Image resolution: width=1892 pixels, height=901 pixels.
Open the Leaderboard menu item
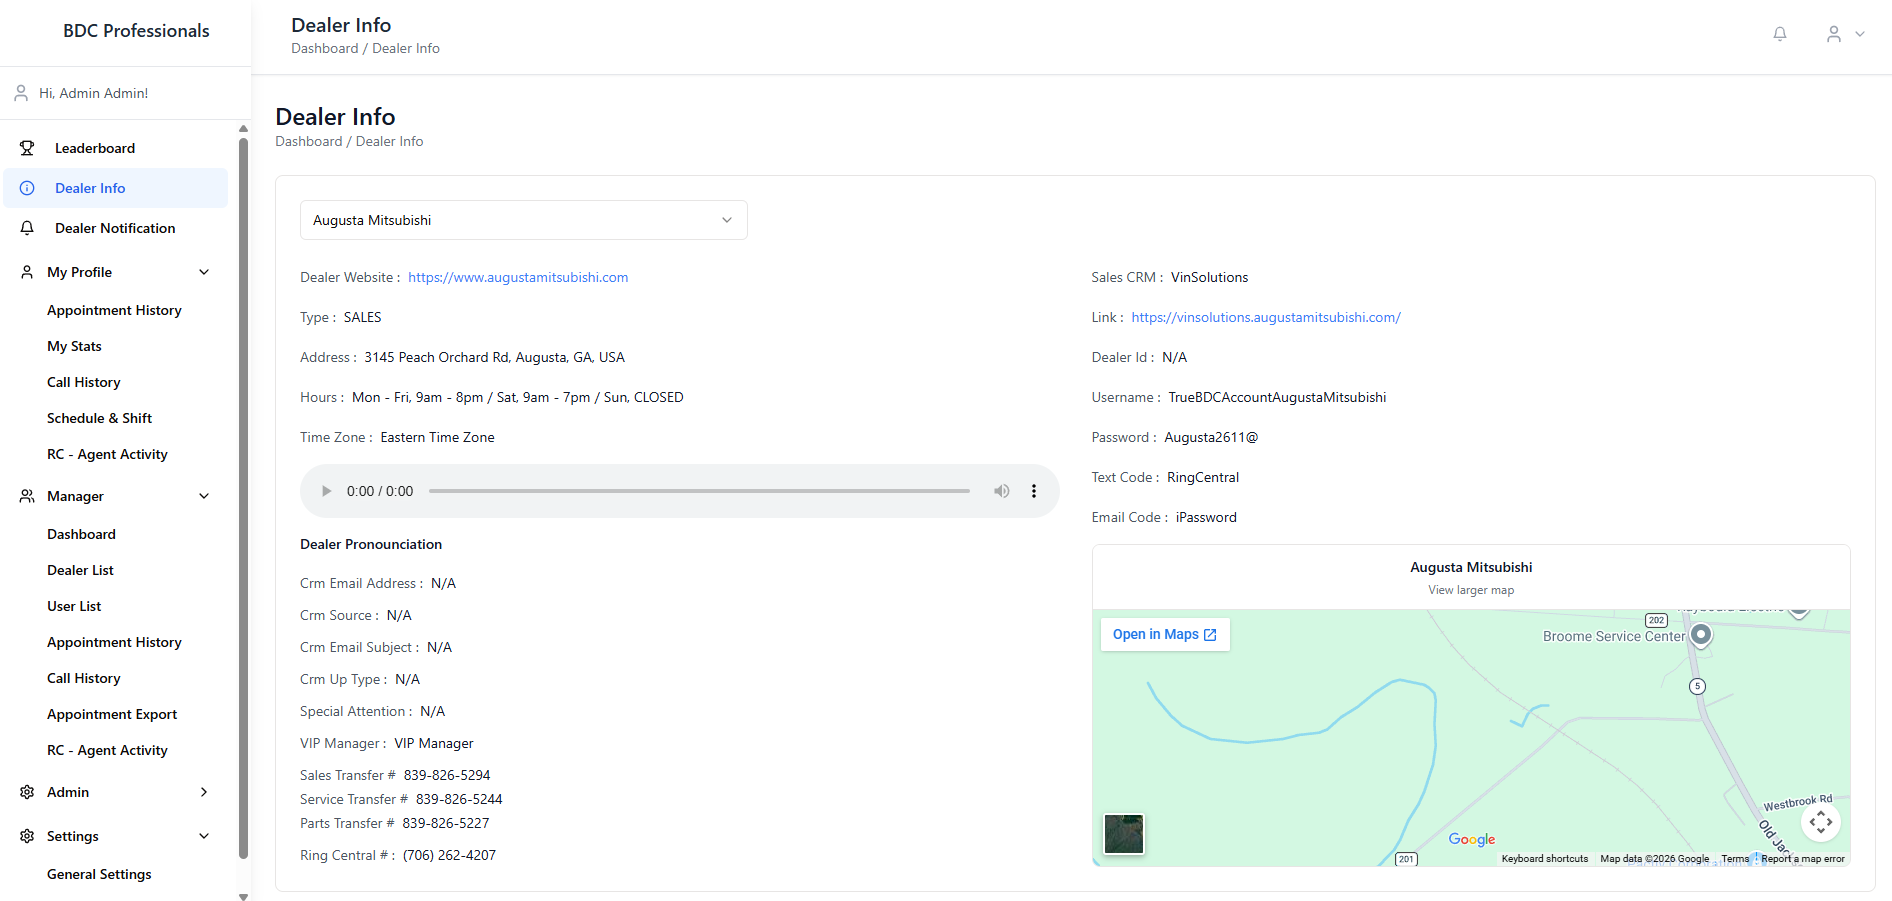pos(116,148)
